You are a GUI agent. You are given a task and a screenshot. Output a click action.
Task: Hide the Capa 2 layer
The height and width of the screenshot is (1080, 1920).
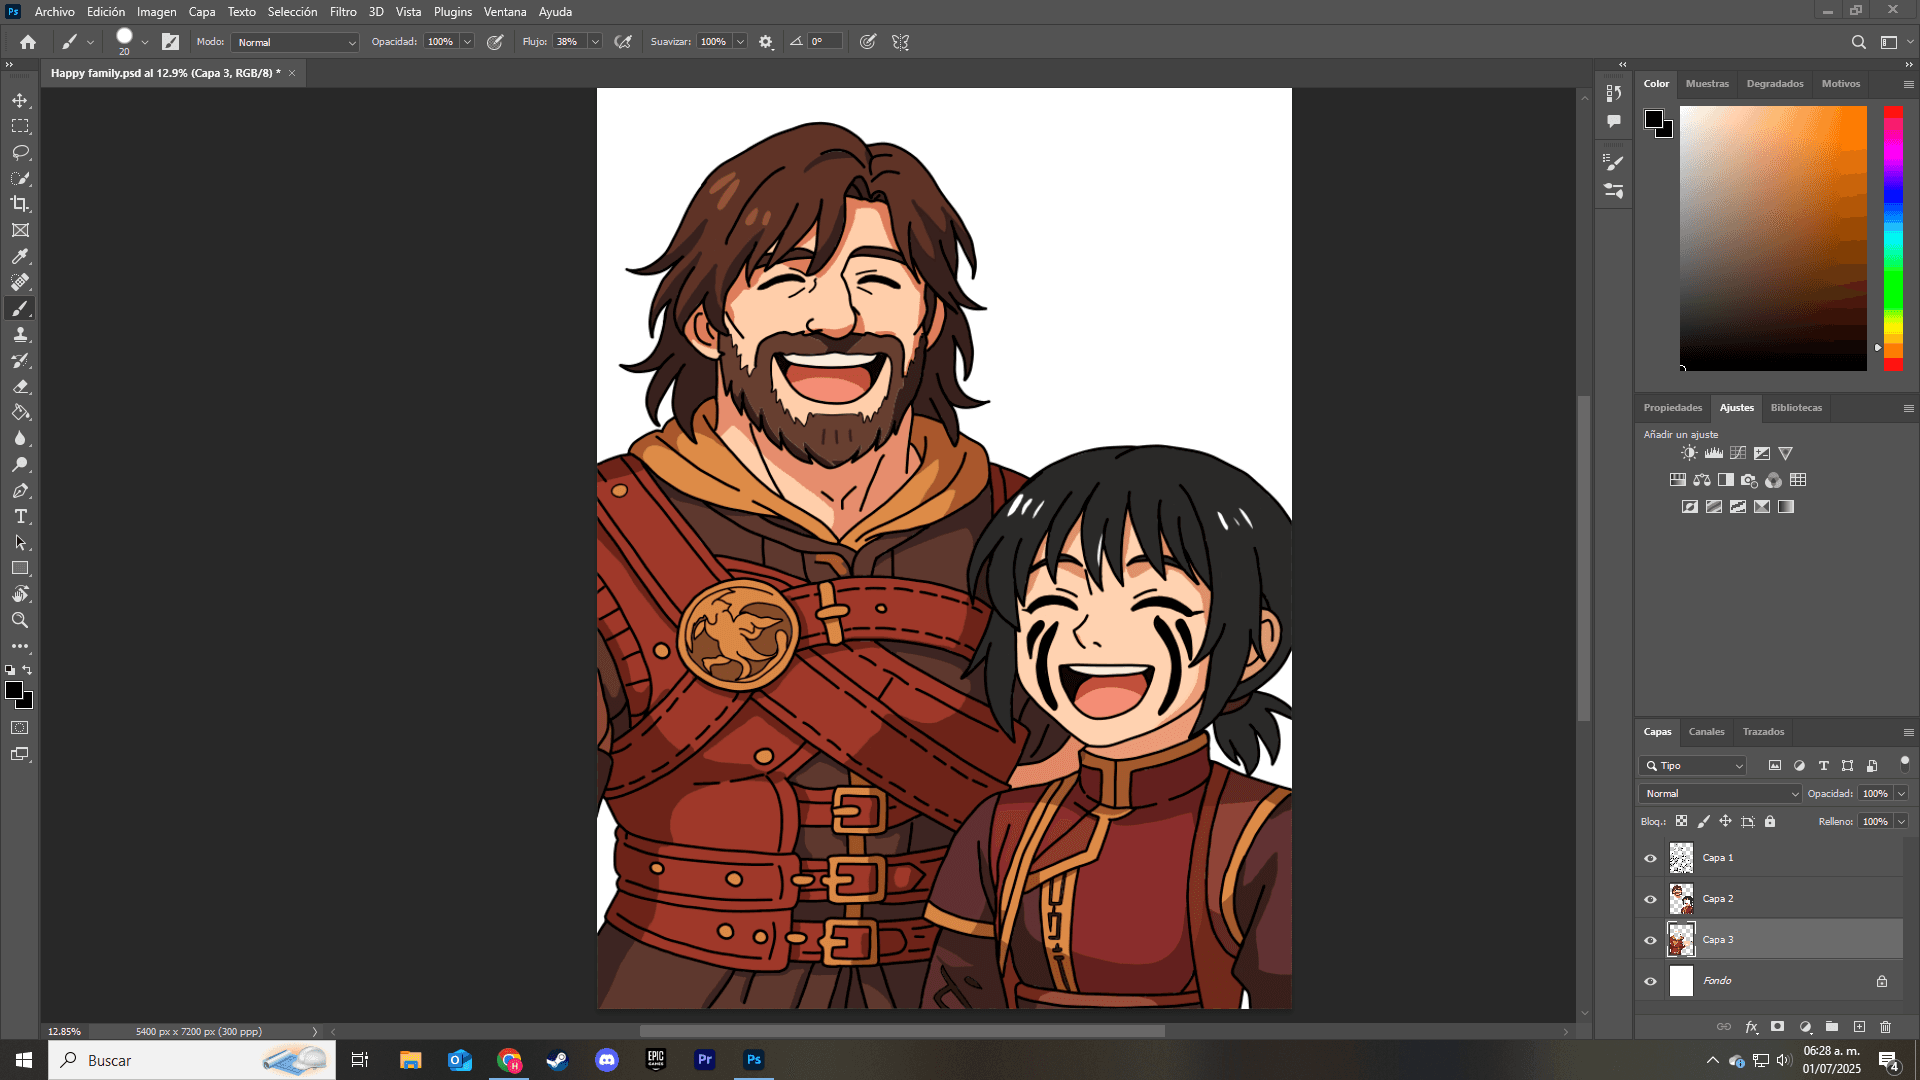(1650, 899)
